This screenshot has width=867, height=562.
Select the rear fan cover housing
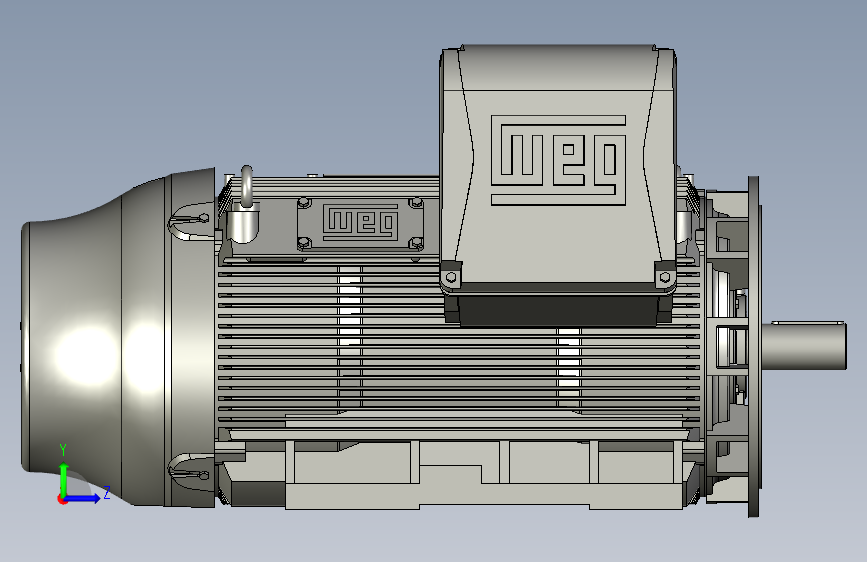click(118, 337)
